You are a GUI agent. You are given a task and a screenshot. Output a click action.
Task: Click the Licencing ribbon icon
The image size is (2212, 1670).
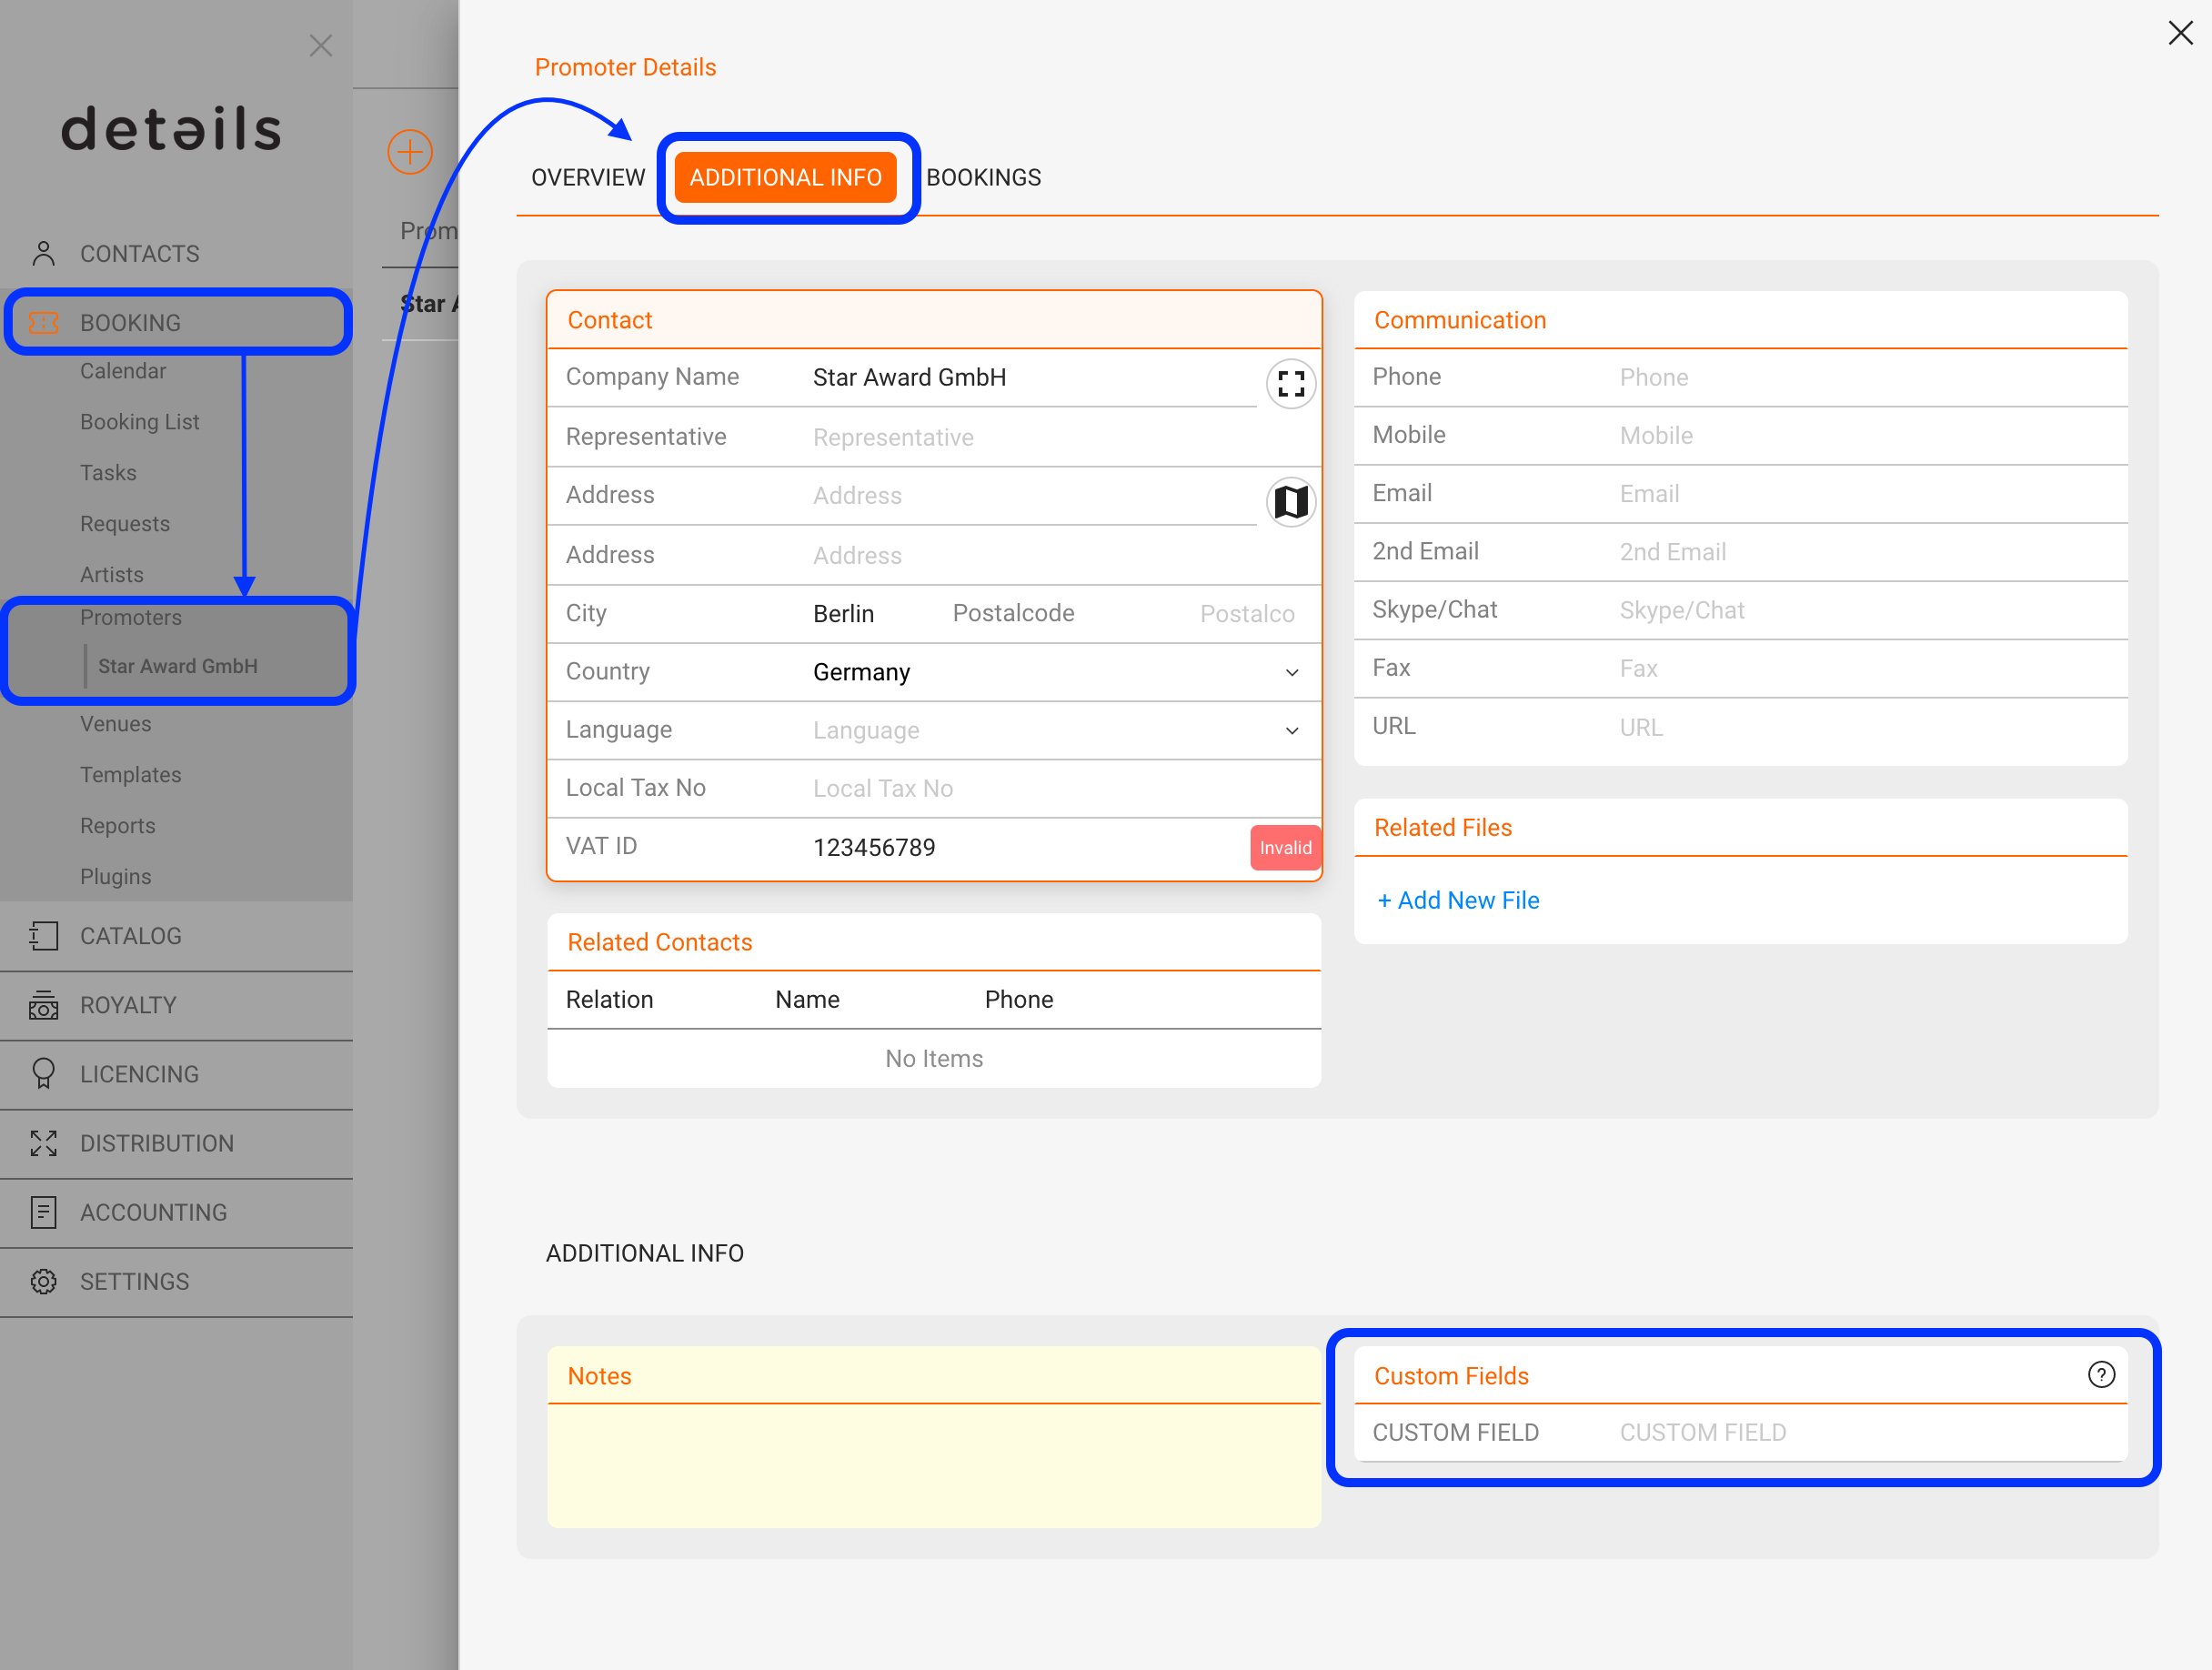(43, 1074)
